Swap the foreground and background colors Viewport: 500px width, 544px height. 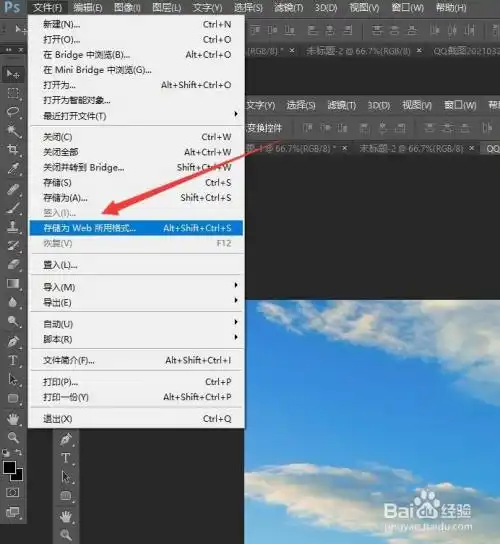[x=19, y=452]
